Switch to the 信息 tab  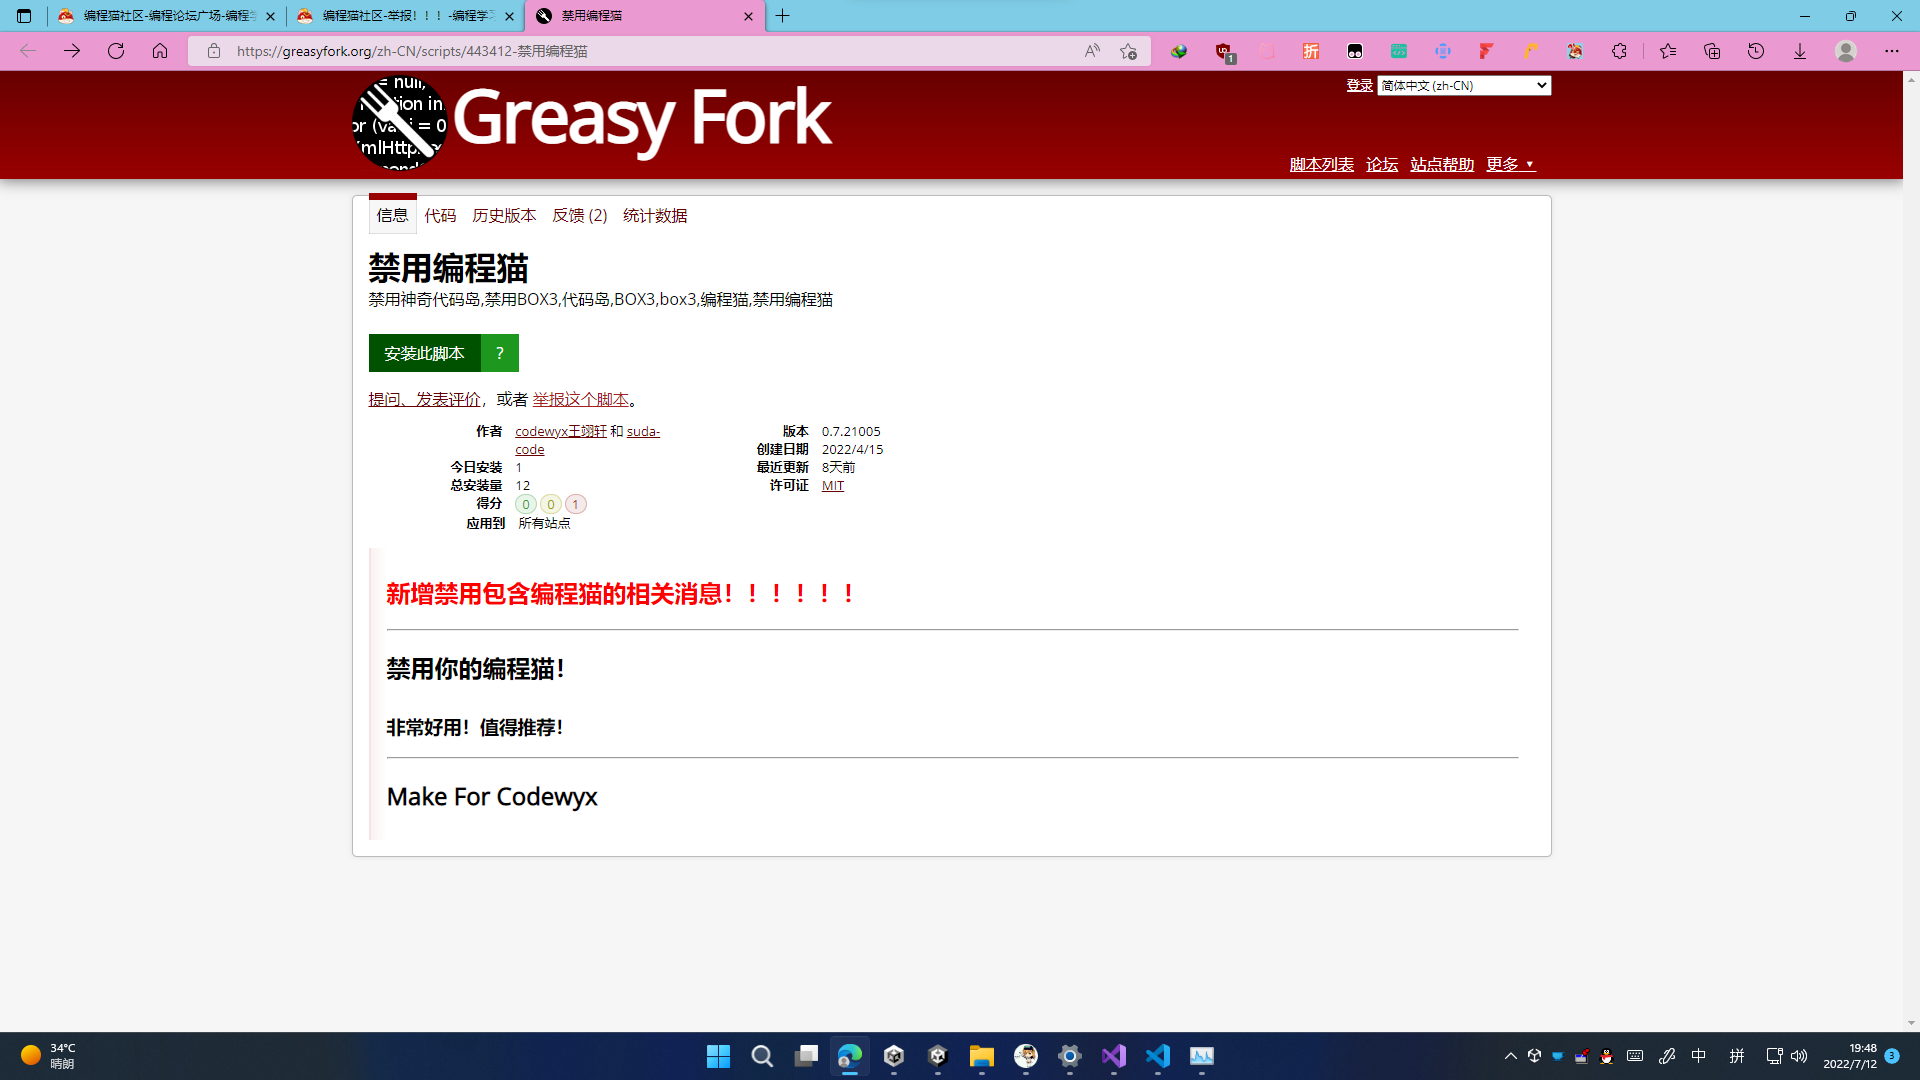(x=392, y=215)
